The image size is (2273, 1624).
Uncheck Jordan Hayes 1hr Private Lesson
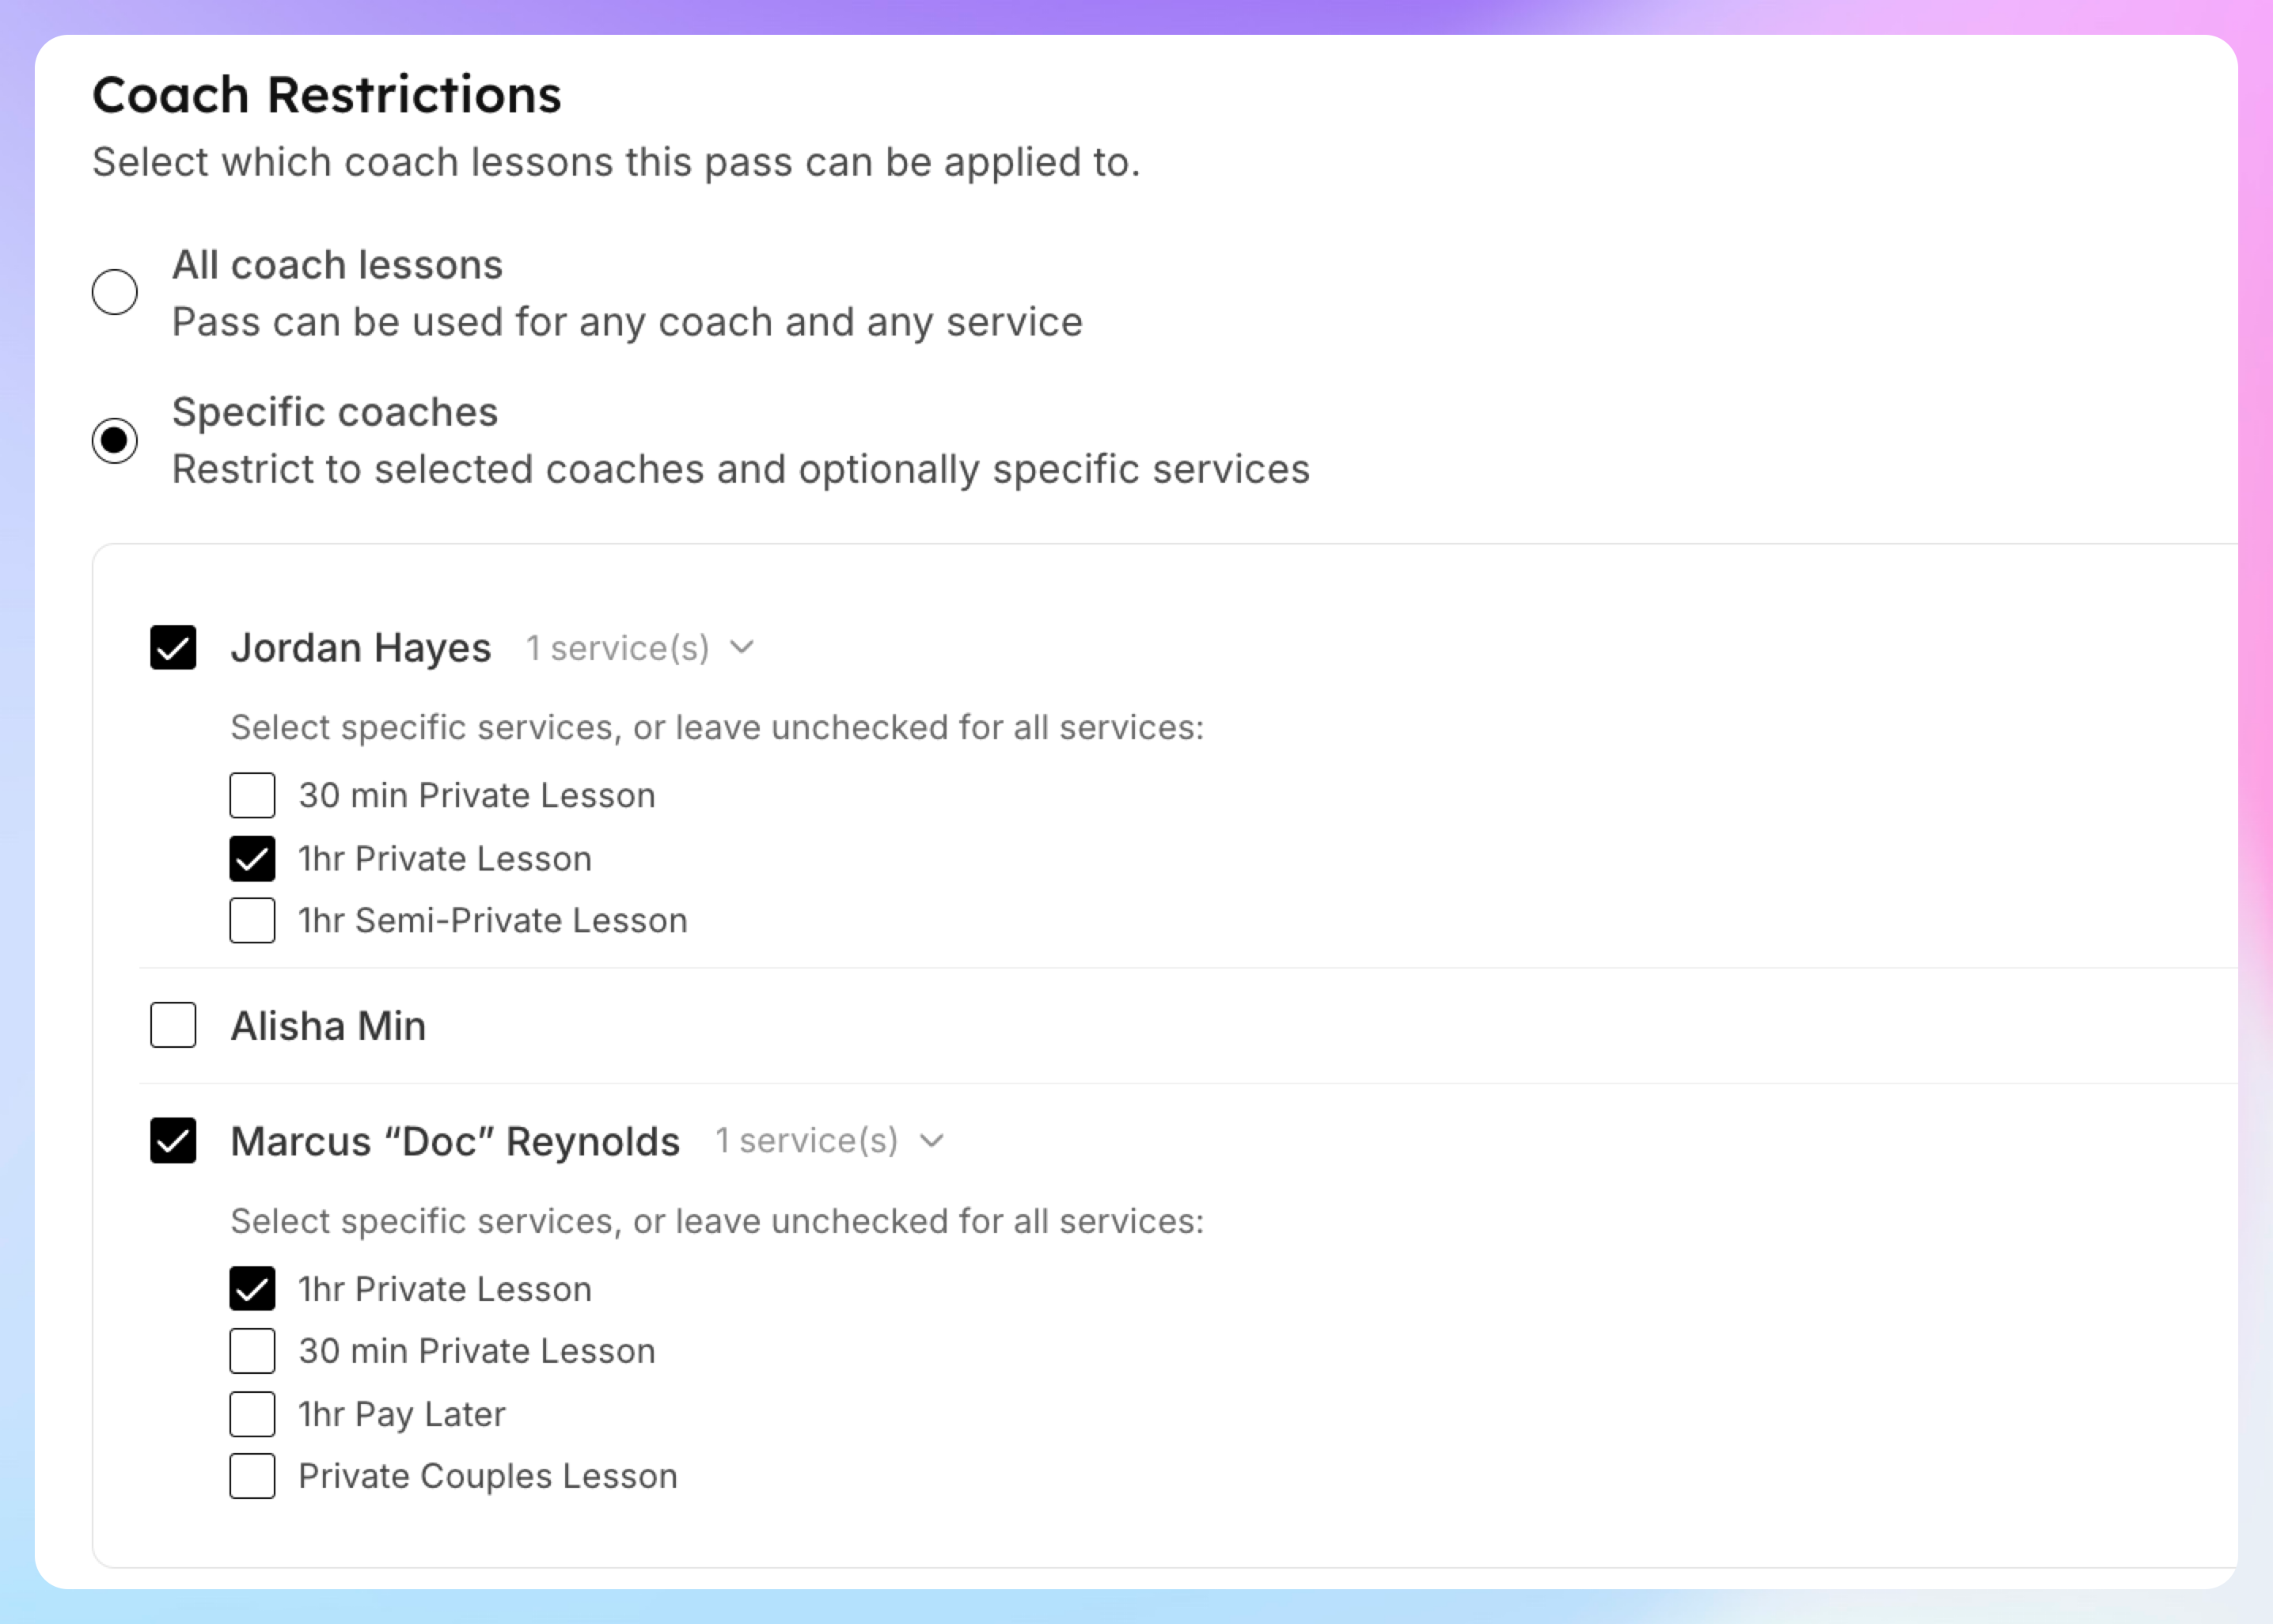tap(252, 859)
